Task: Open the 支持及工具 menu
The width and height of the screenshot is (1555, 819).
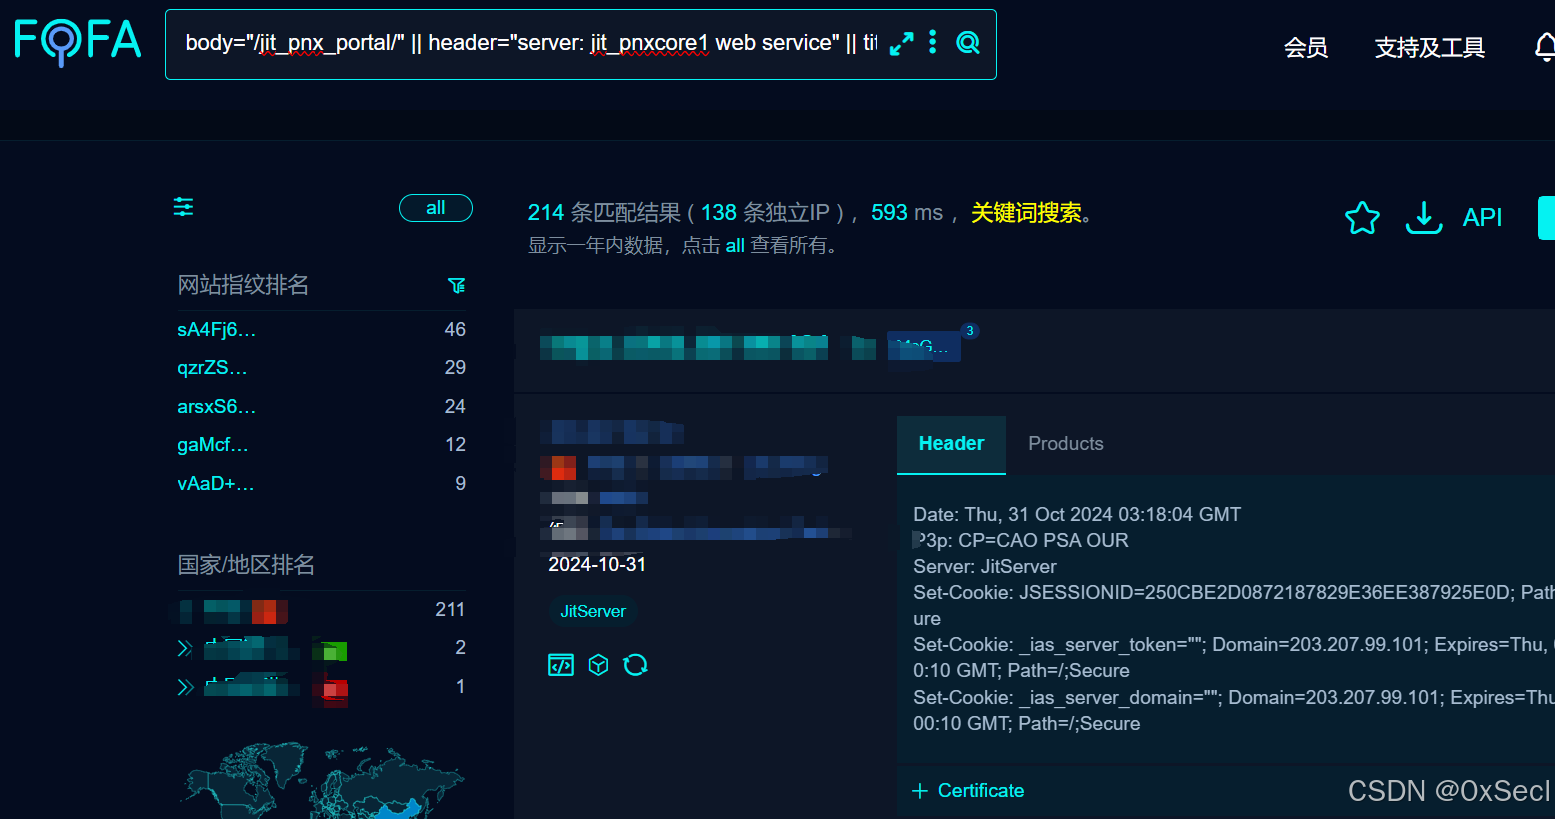Action: tap(1430, 47)
